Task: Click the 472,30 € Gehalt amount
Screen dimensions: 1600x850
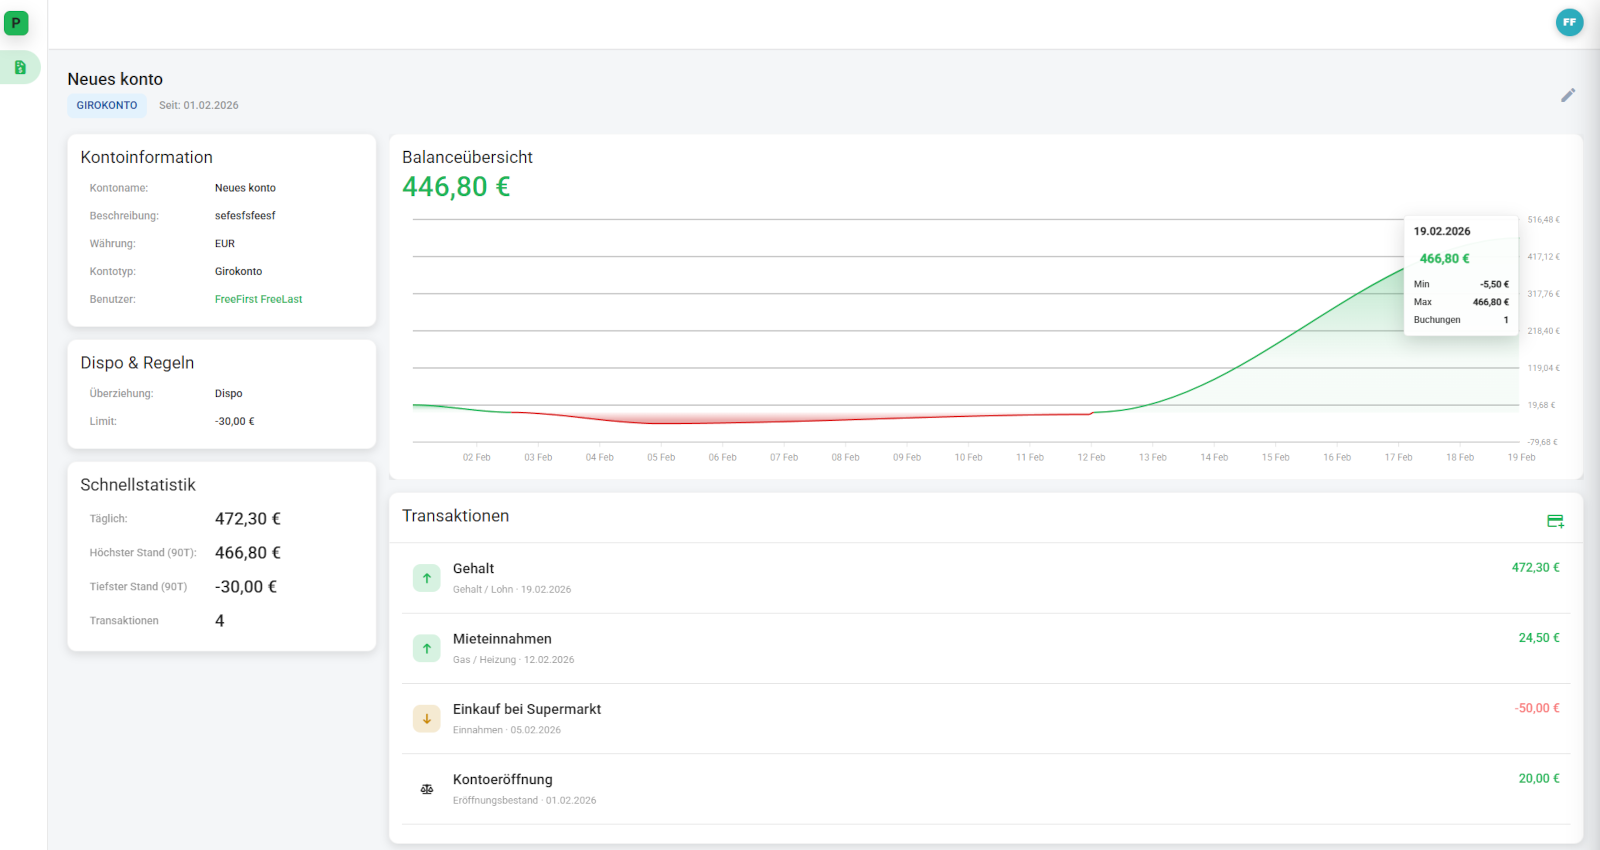Action: 1535,567
